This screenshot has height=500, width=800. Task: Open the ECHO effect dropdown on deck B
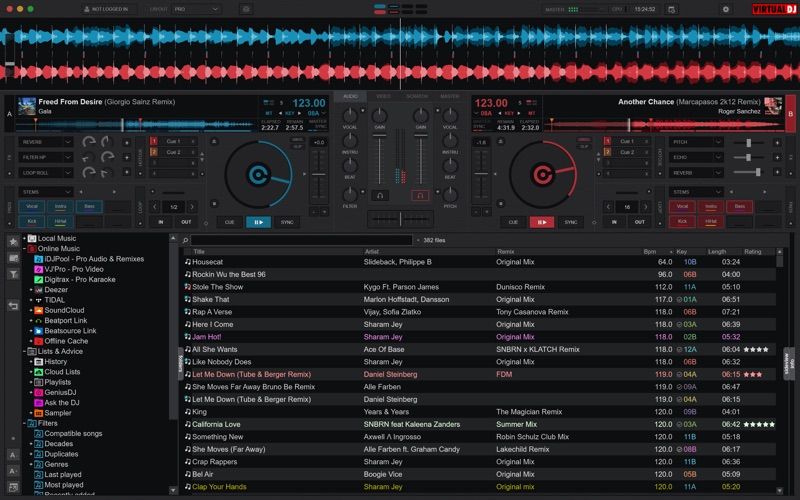tap(696, 157)
